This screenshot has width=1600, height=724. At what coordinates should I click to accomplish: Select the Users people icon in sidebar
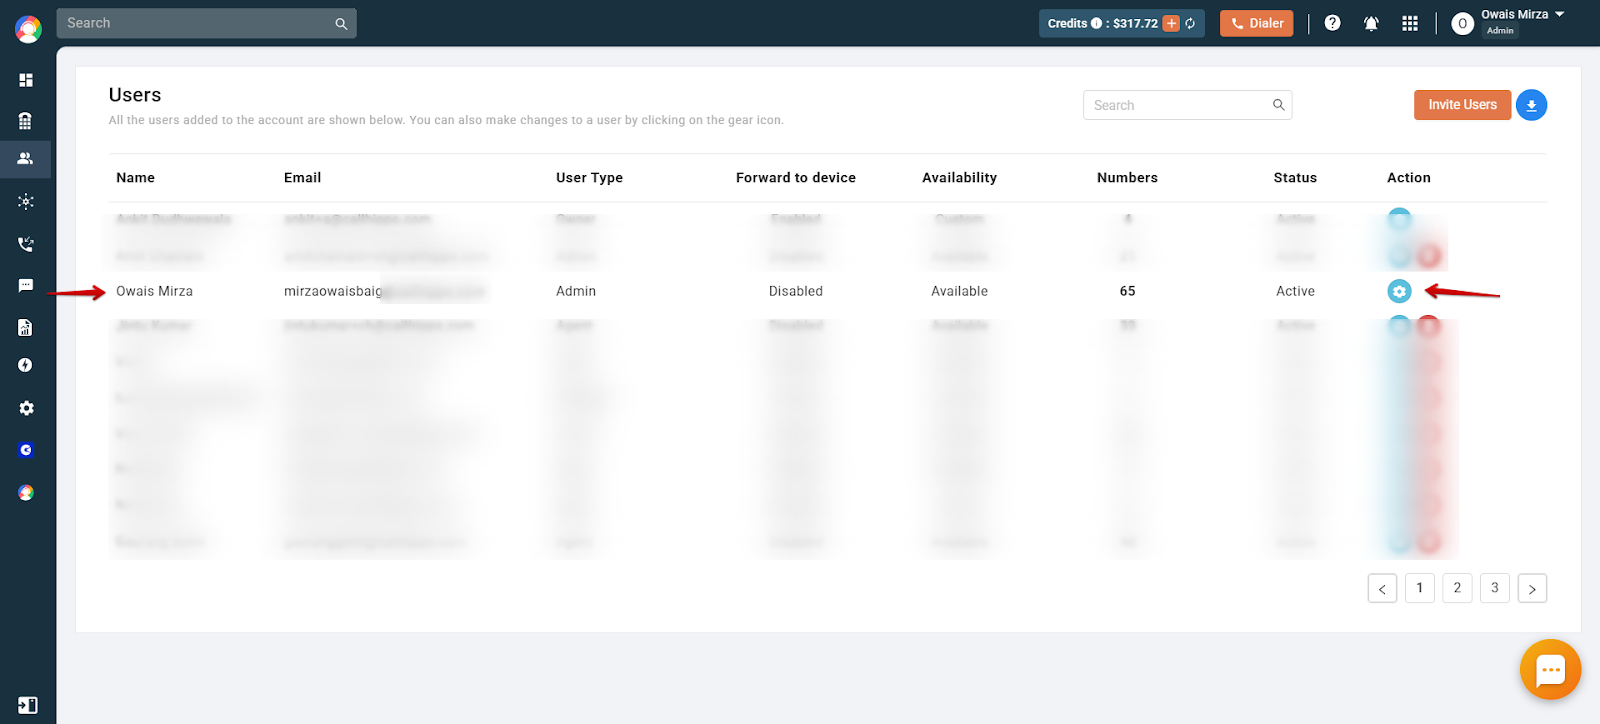26,158
